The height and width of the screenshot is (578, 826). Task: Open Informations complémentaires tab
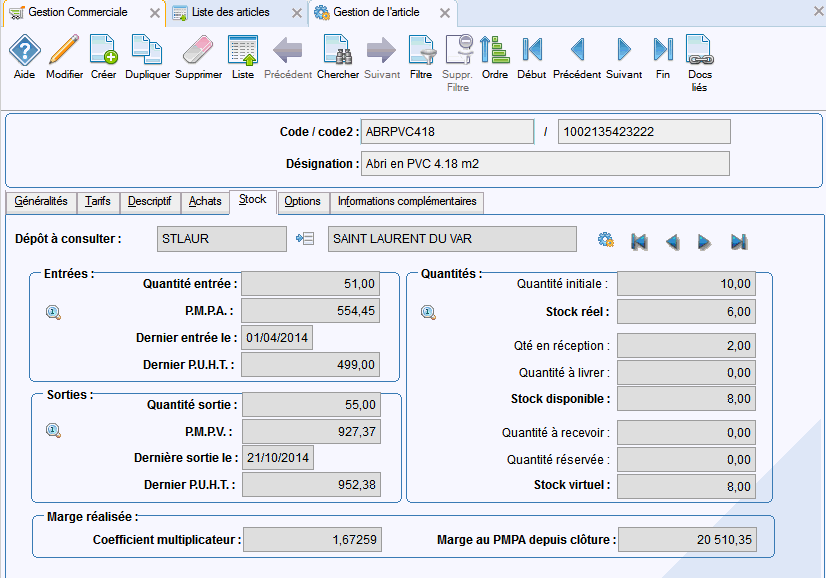[407, 201]
